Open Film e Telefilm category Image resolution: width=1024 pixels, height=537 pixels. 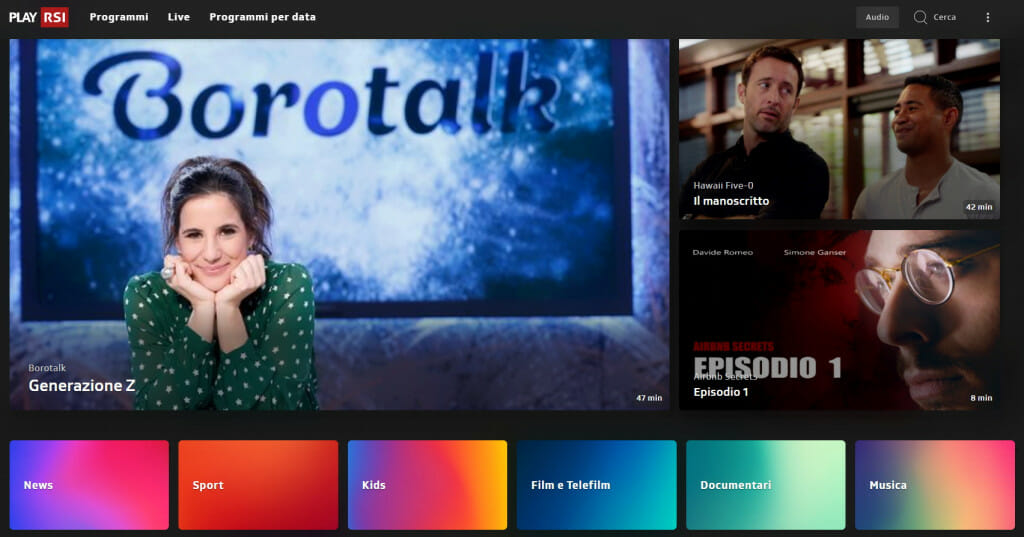pos(596,485)
